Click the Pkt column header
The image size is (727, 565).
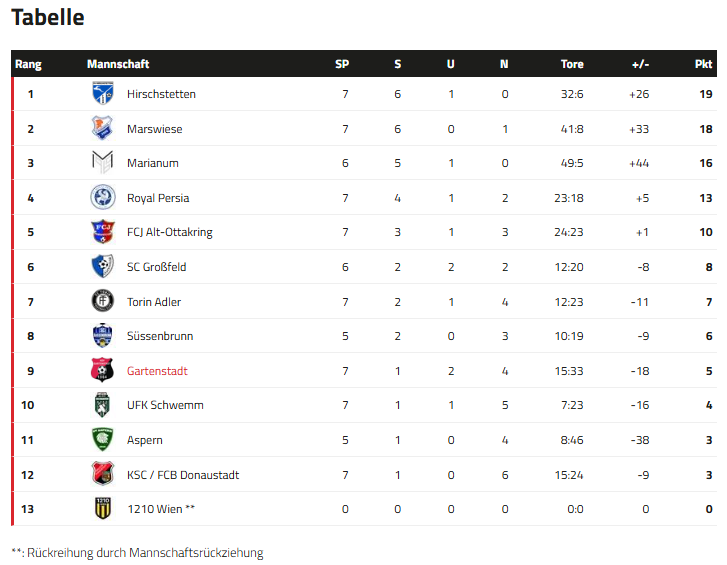pyautogui.click(x=703, y=64)
